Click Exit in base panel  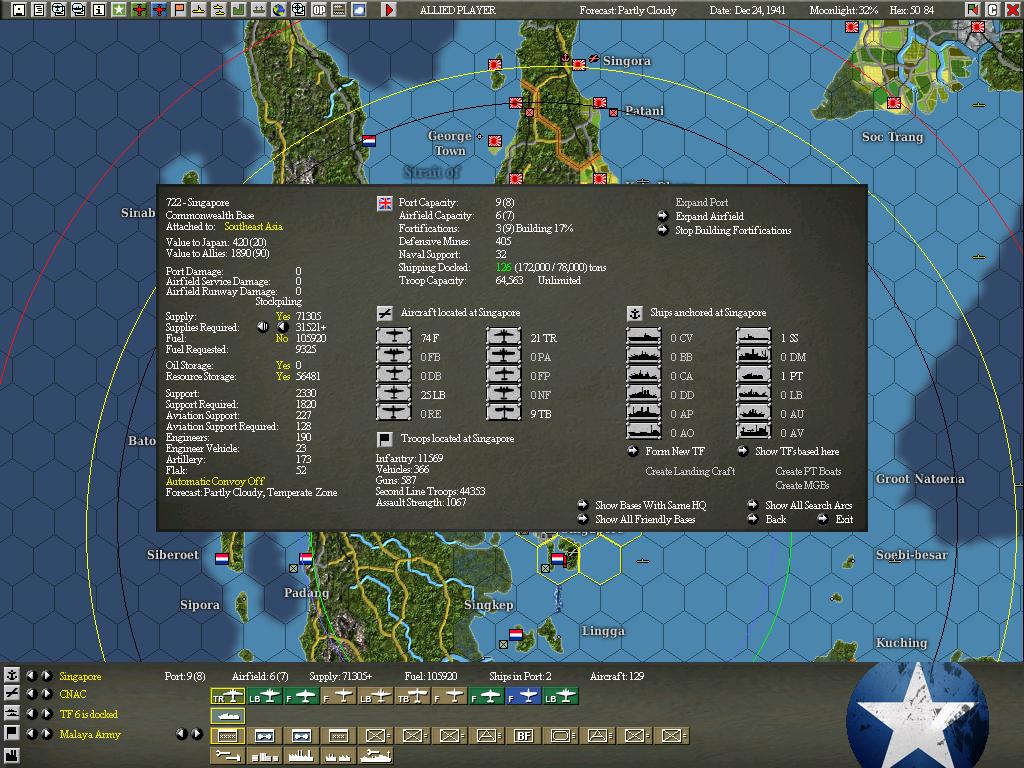pos(844,519)
